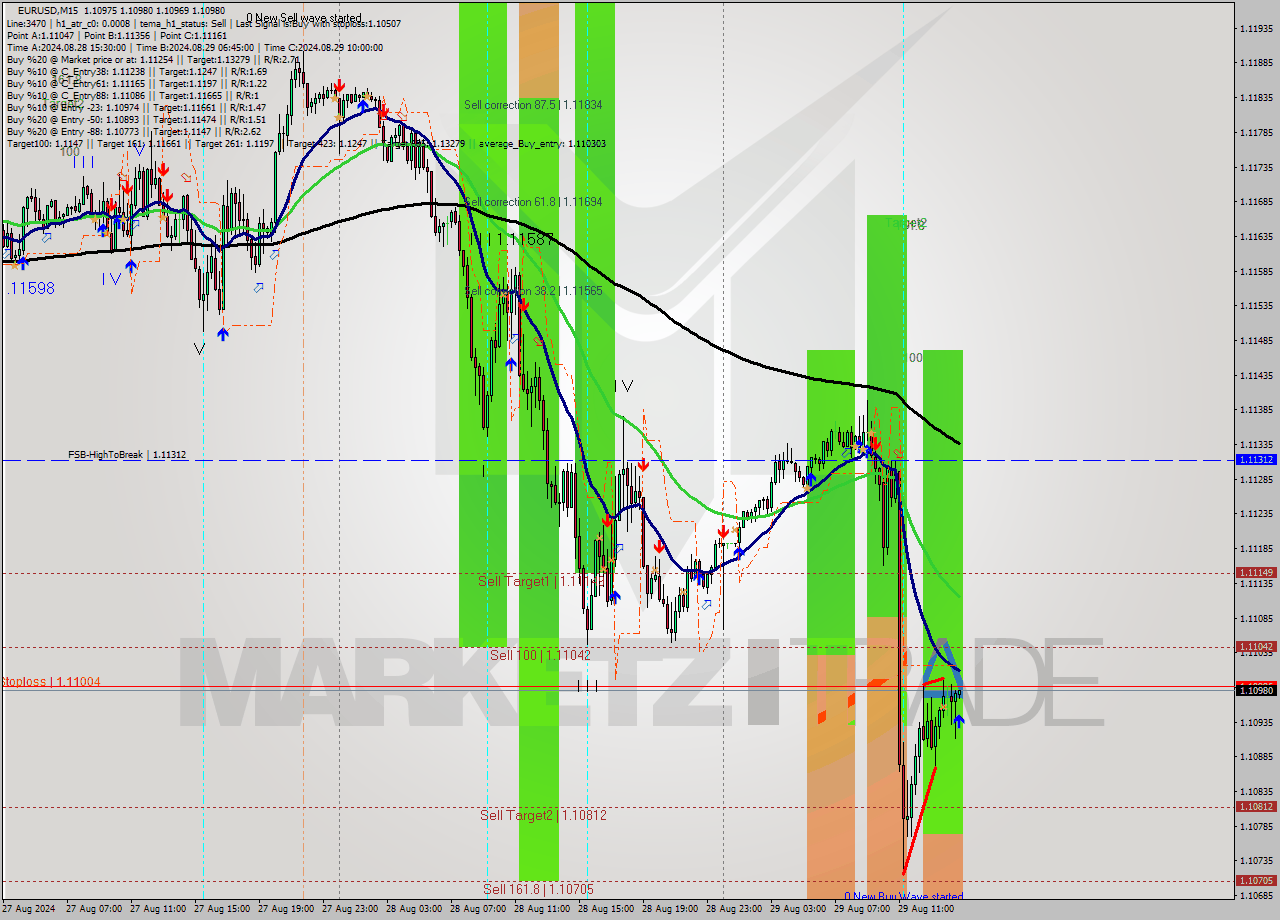This screenshot has height=920, width=1280.
Task: Click the 'Line:3470 | h1_atr_c0' info line
Action: coord(204,23)
